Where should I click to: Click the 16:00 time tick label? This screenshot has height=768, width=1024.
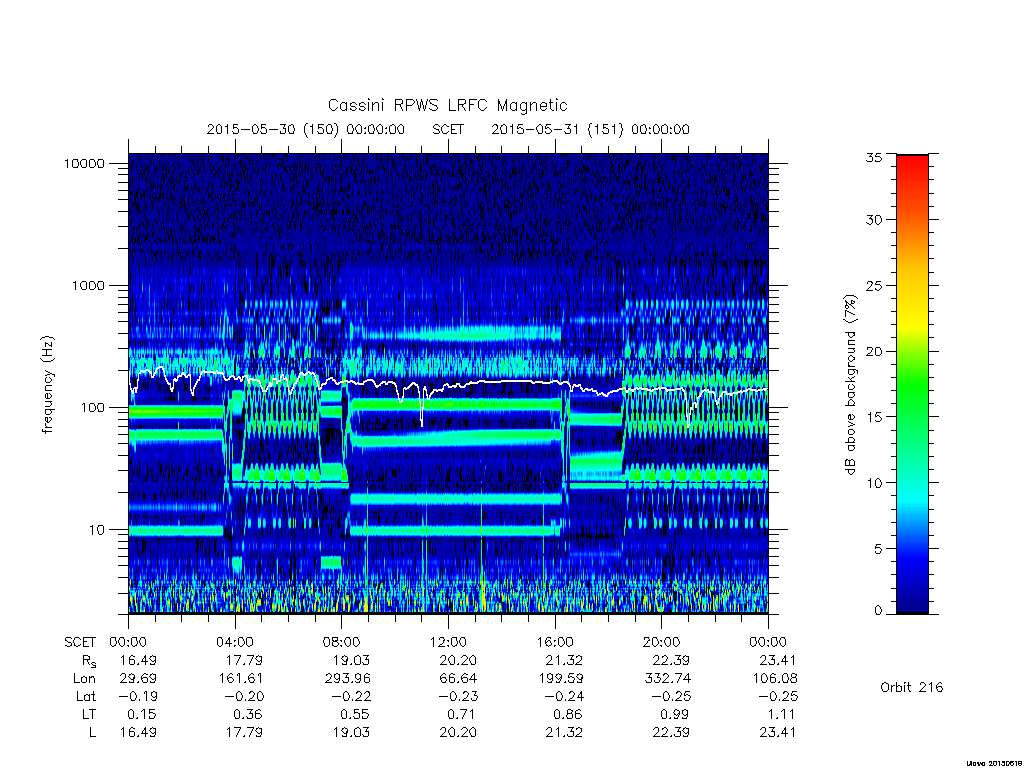(555, 643)
